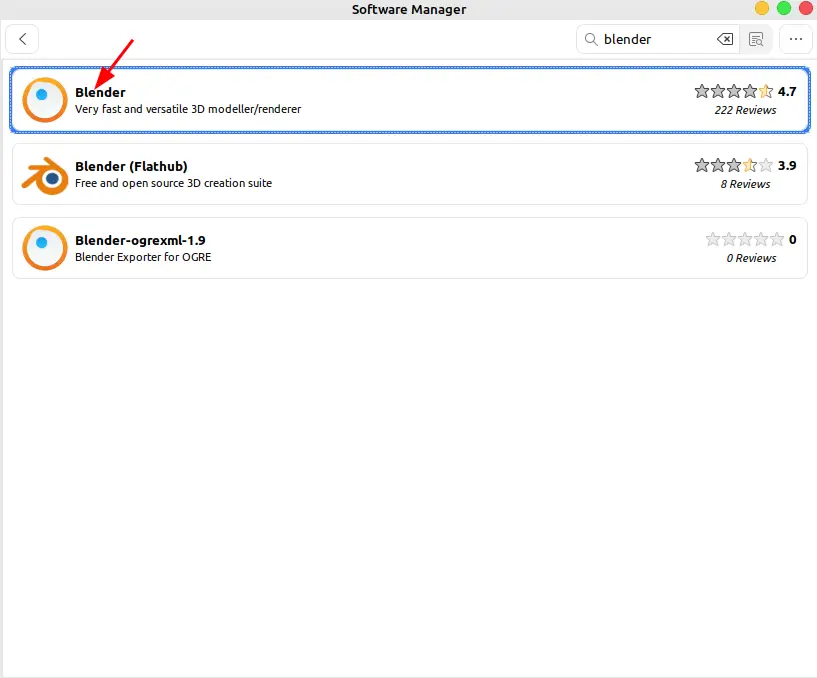Viewport: 817px width, 678px height.
Task: Click the 4.7 star rating of Blender
Action: (734, 91)
